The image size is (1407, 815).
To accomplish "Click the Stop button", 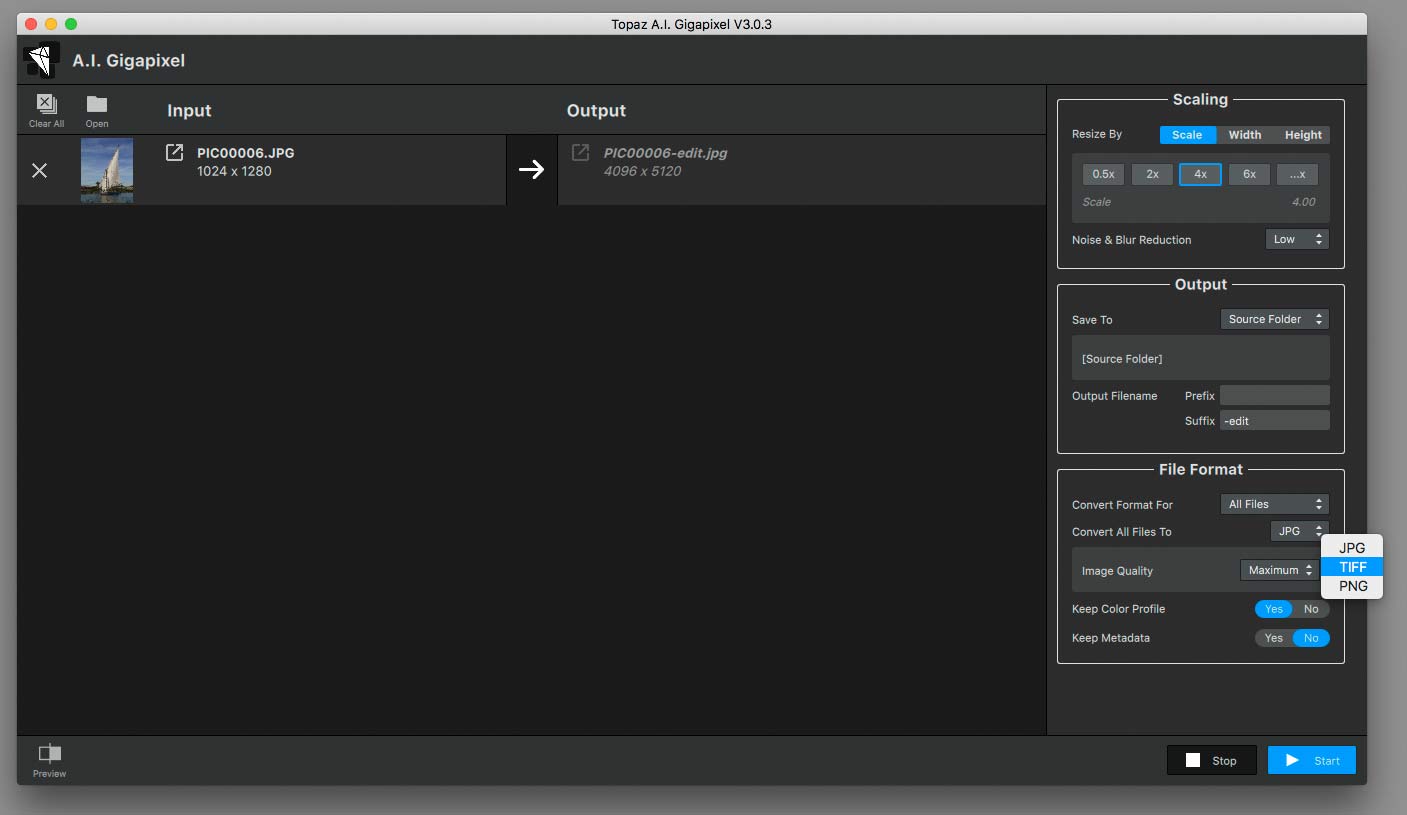I will click(1212, 760).
